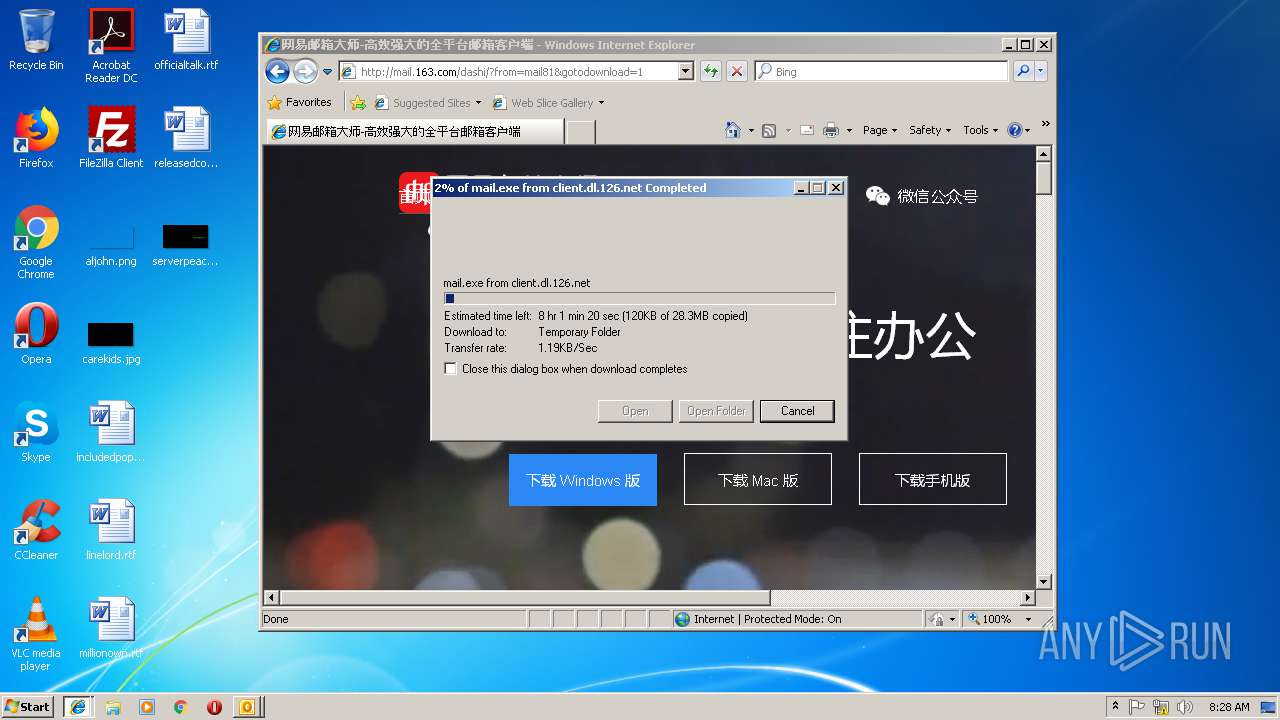Select Firefox desktop icon
Image resolution: width=1280 pixels, height=720 pixels.
(x=36, y=138)
